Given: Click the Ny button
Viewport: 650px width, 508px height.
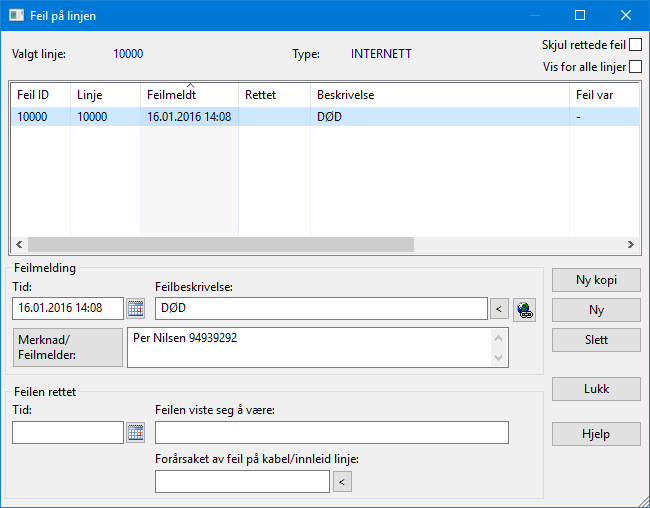Looking at the screenshot, I should pyautogui.click(x=596, y=310).
